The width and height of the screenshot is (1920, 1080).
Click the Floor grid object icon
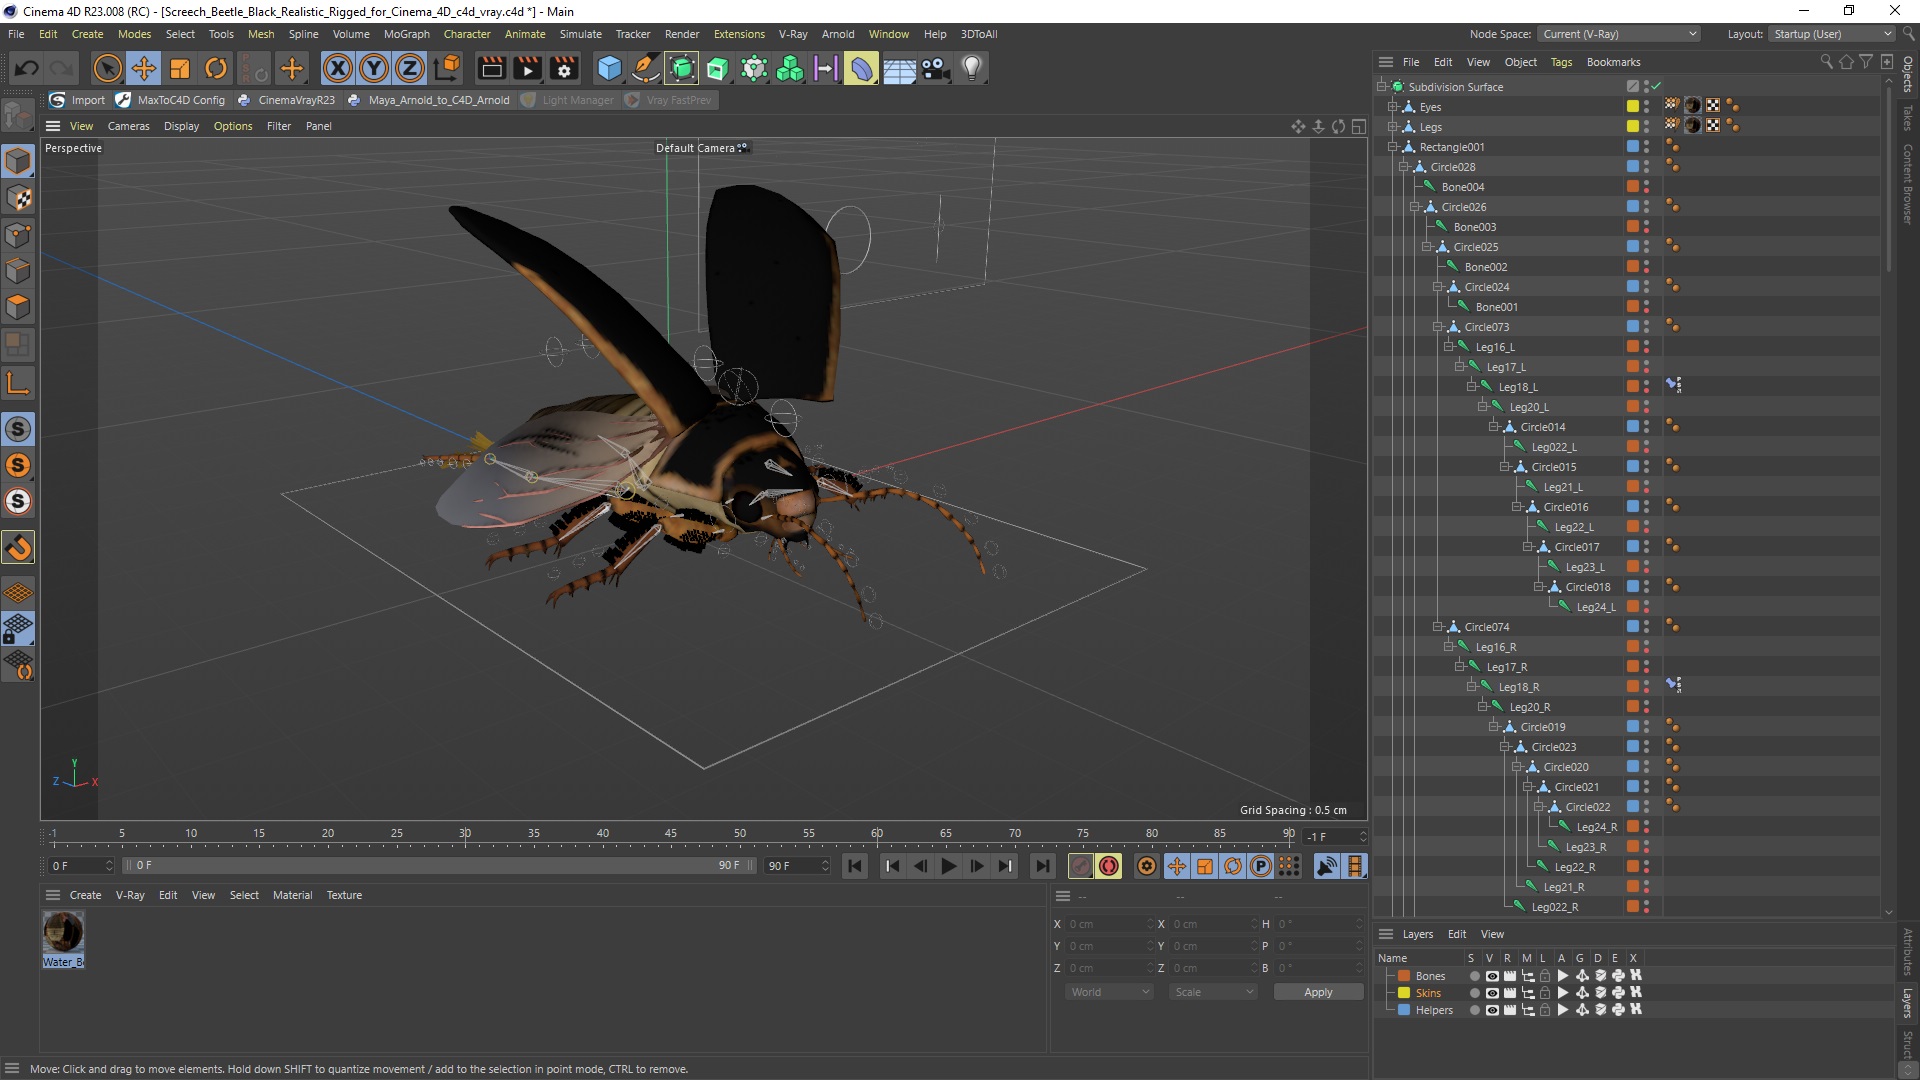pos(899,68)
